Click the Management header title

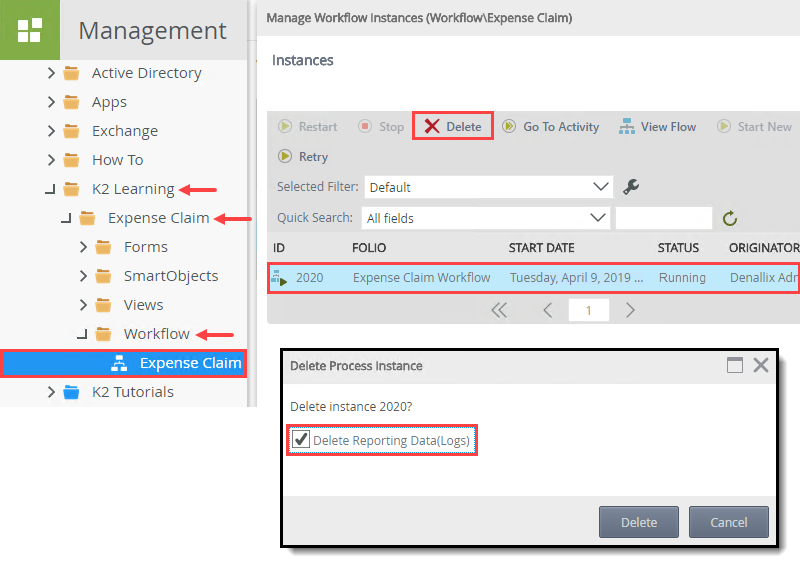pos(152,31)
